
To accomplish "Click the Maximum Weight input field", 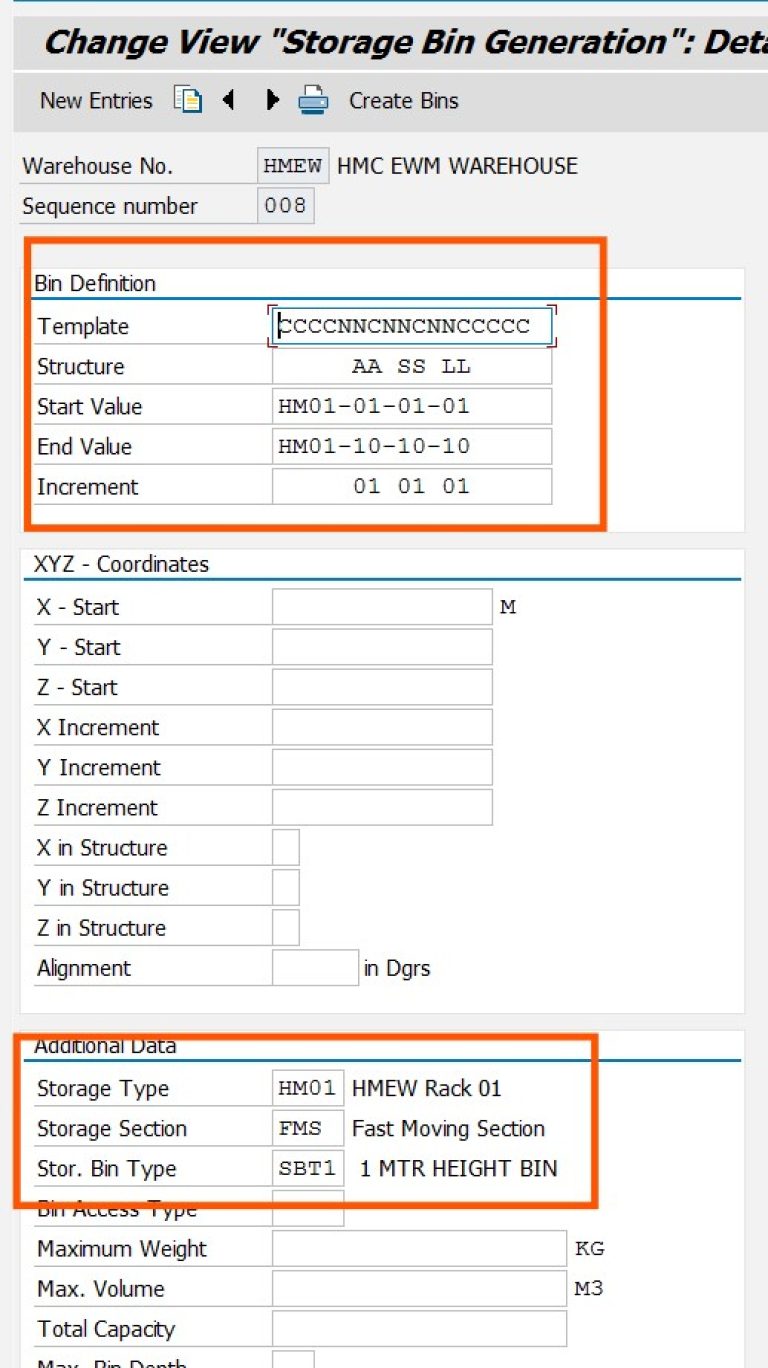I will [x=420, y=1249].
